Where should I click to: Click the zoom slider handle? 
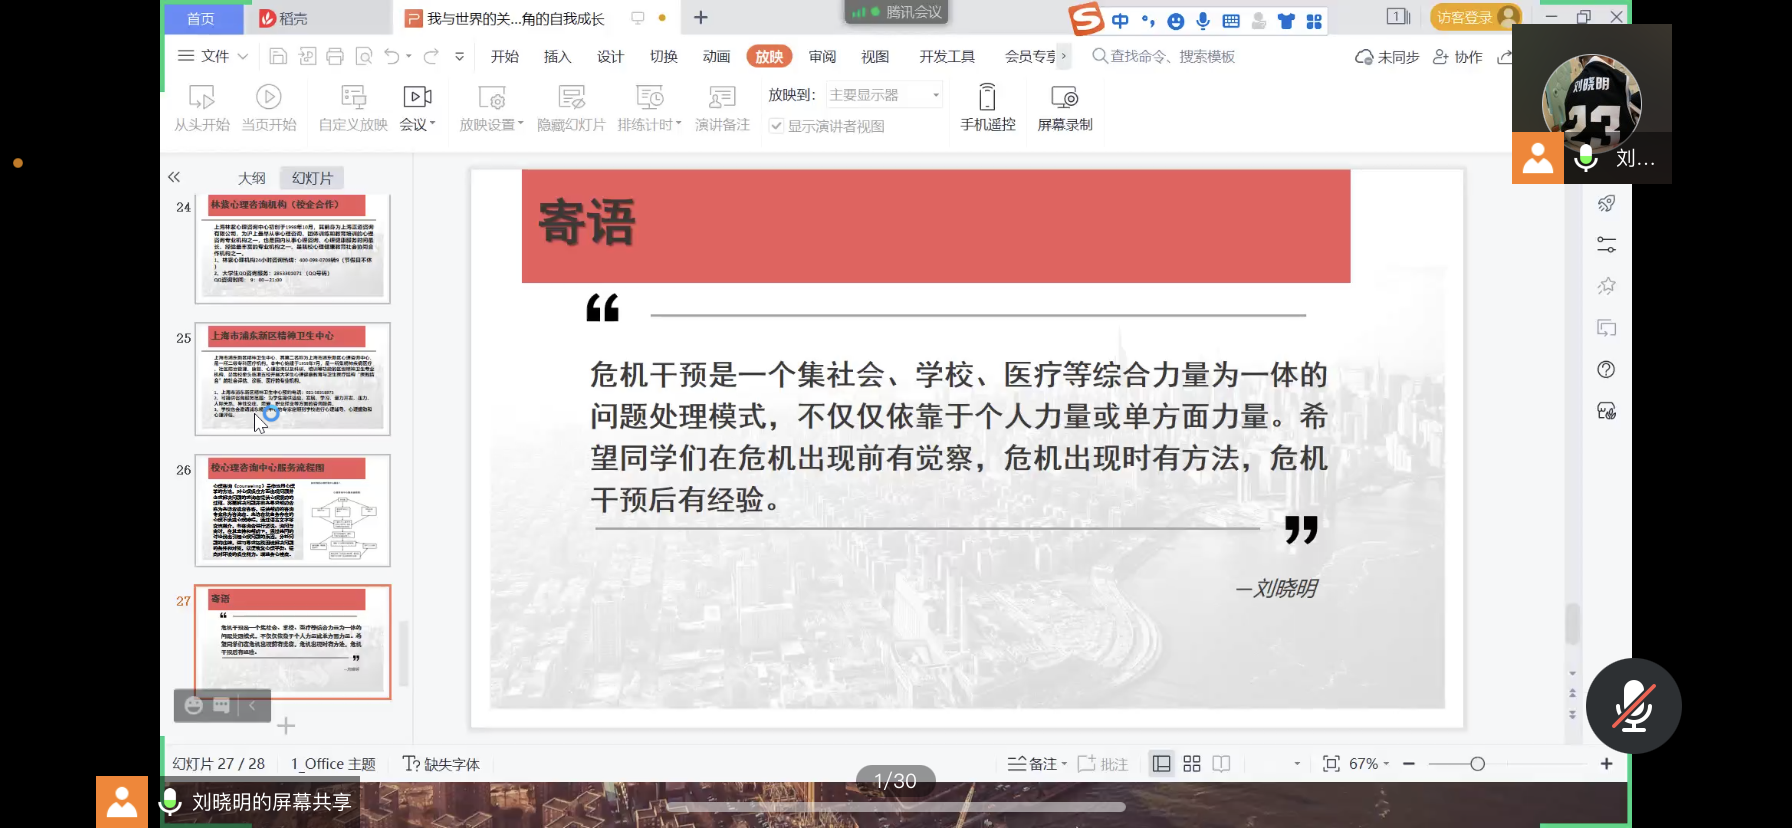tap(1477, 764)
